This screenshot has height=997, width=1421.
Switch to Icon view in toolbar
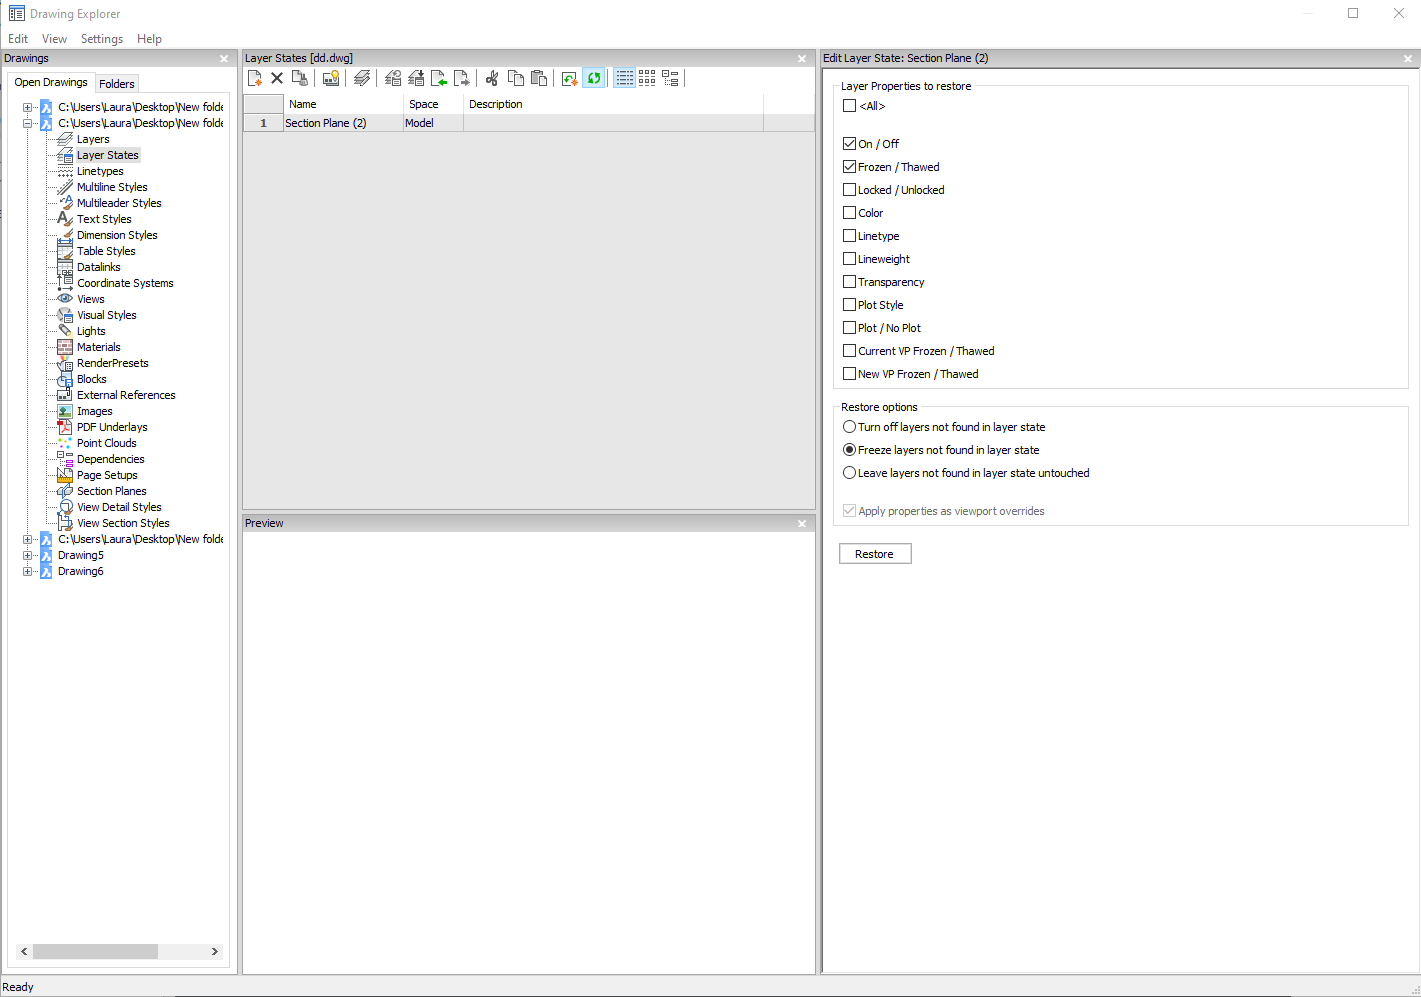point(647,78)
